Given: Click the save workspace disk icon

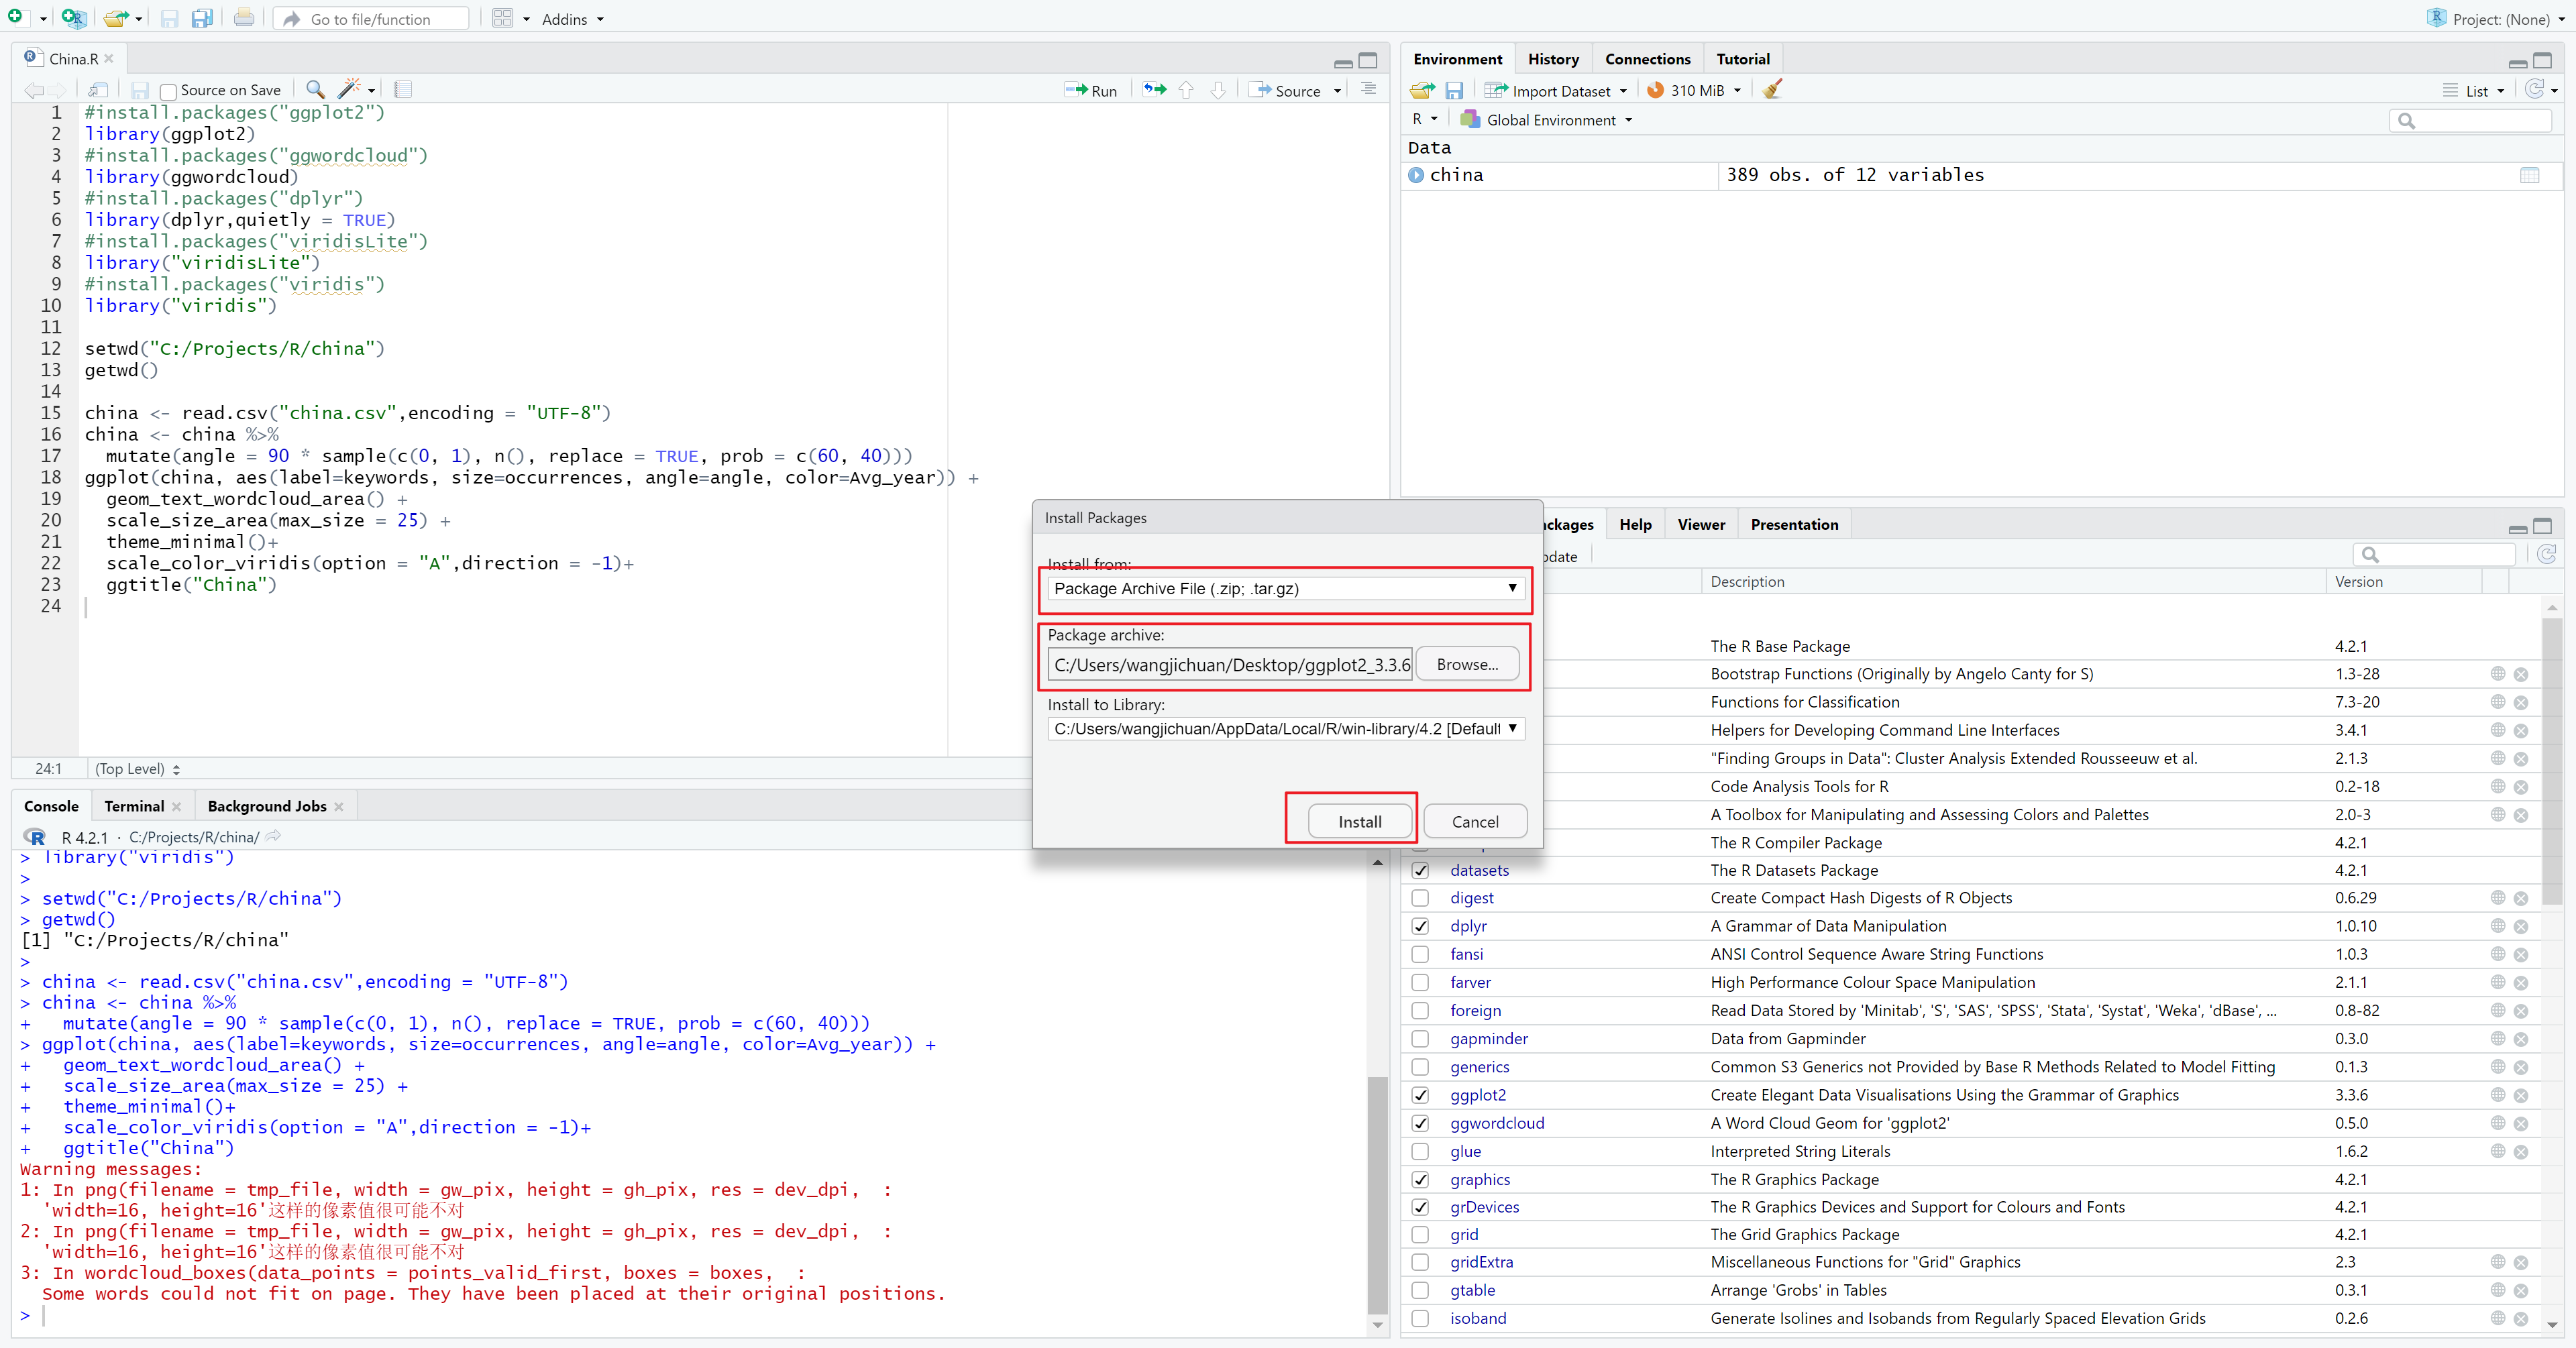Looking at the screenshot, I should coord(1454,90).
